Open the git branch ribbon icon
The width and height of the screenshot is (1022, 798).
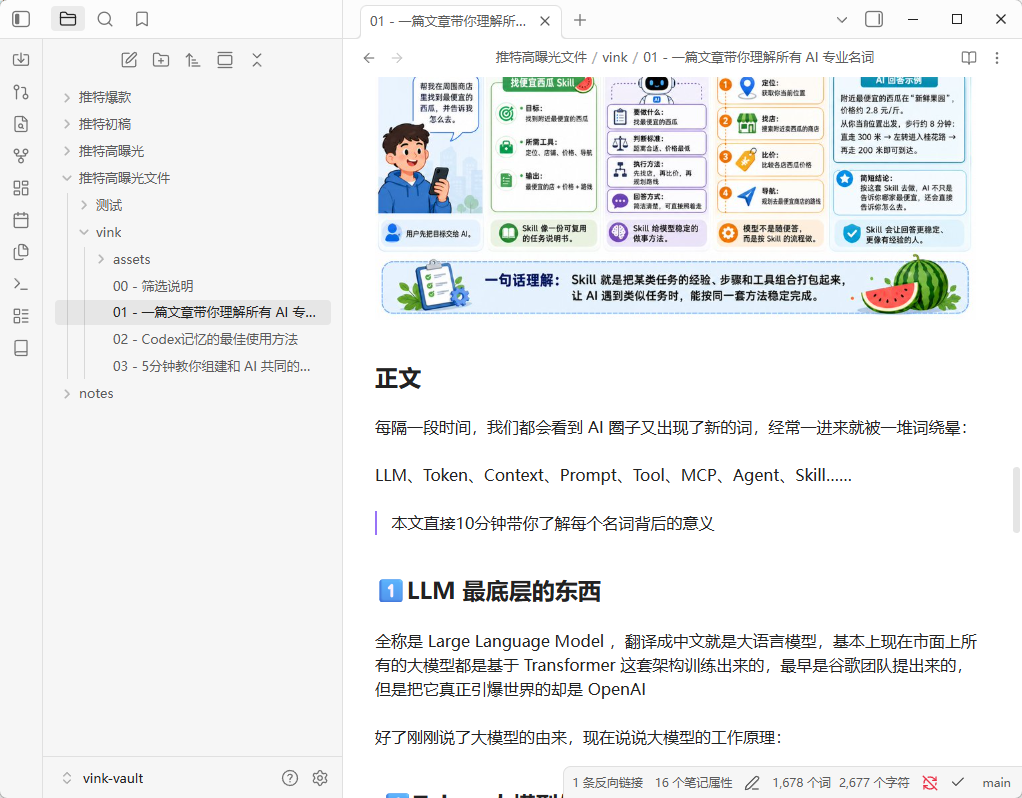(21, 92)
